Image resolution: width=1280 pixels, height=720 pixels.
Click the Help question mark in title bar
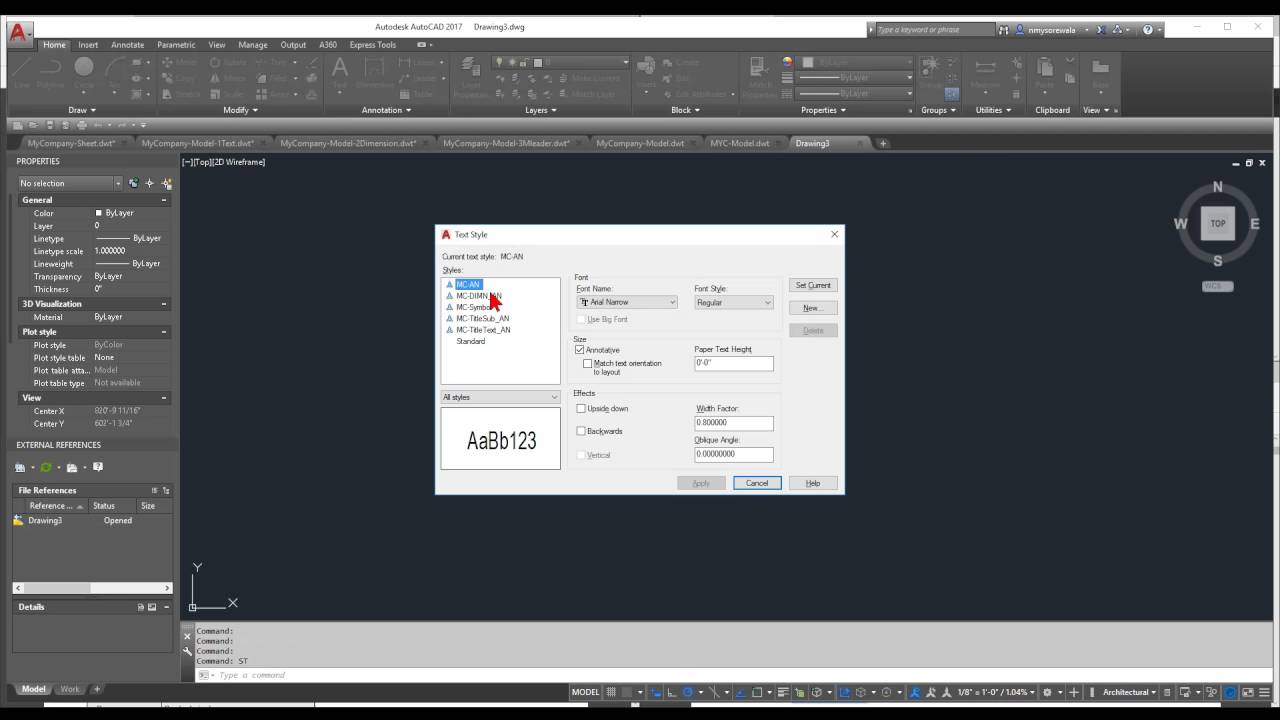coord(1147,30)
